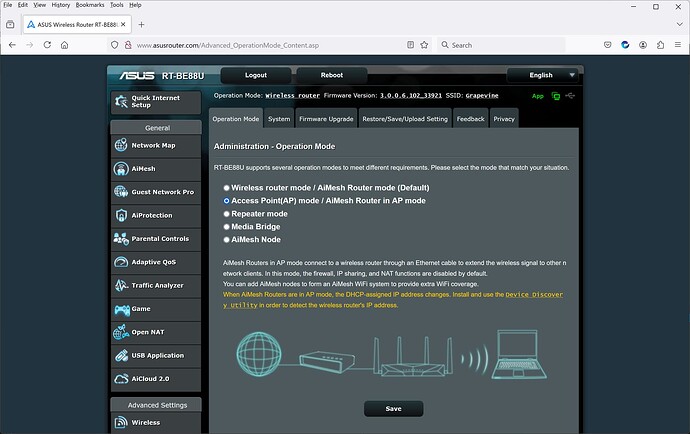Select the Media Bridge radio
Screen dimensions: 690x434
pos(226,227)
